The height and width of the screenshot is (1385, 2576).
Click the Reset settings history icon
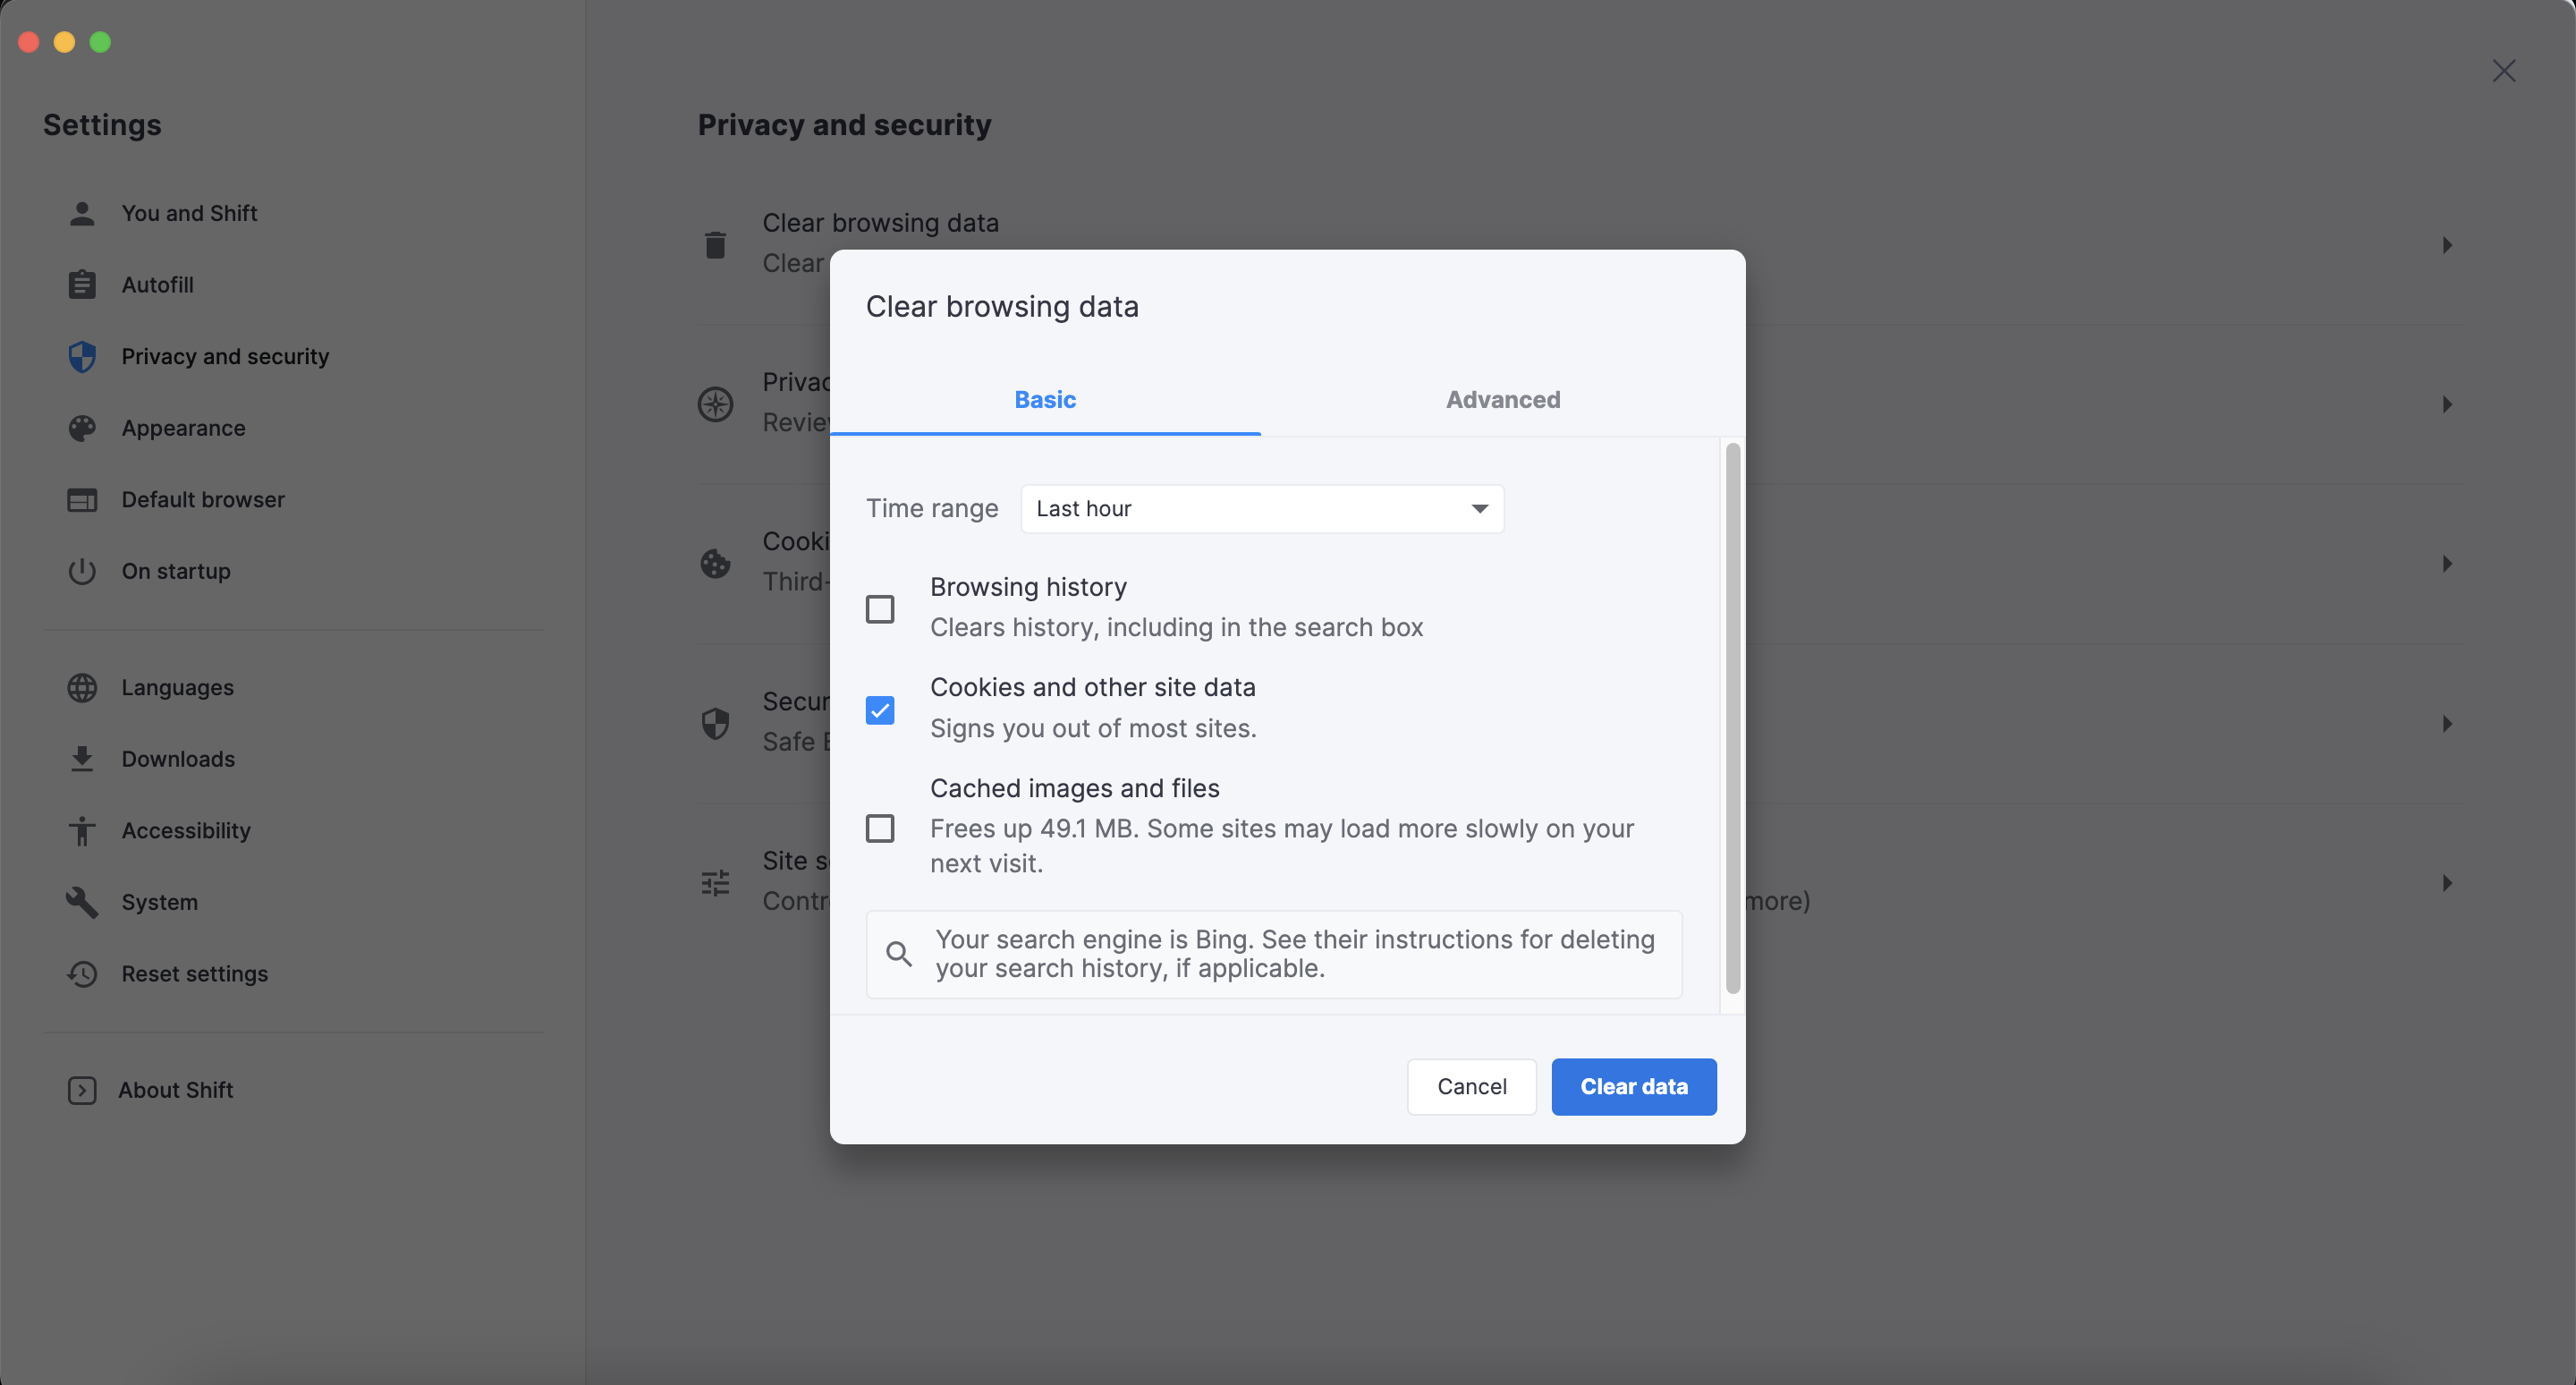82,974
